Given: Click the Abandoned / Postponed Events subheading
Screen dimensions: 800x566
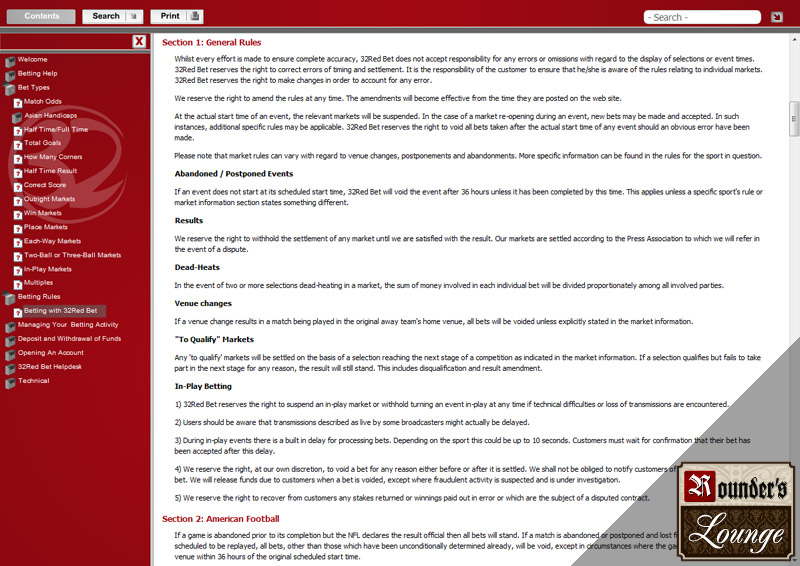Looking at the screenshot, I should coord(234,174).
